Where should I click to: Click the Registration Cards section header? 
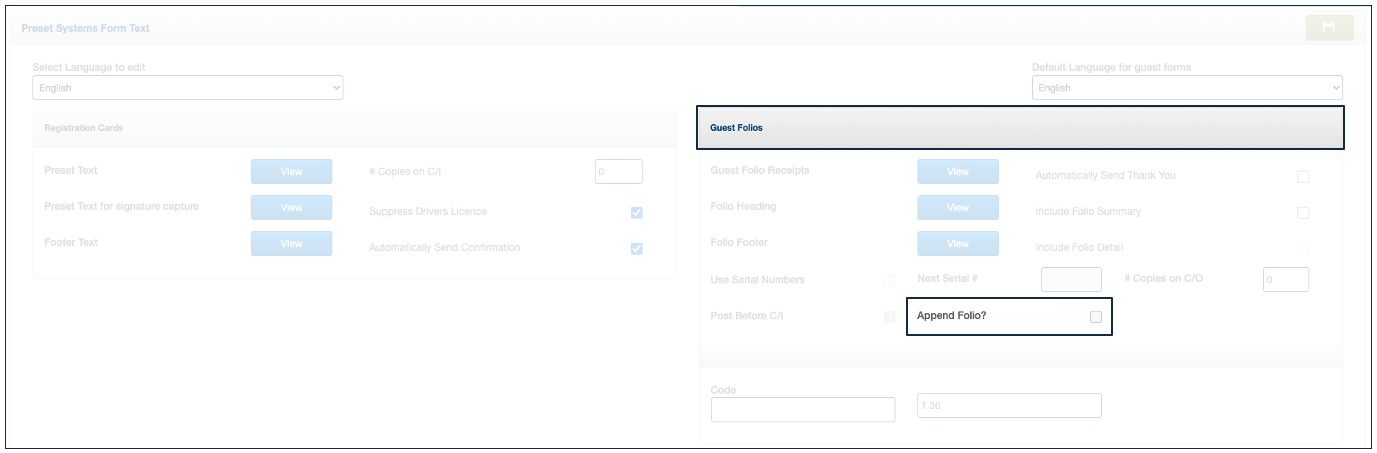[354, 128]
